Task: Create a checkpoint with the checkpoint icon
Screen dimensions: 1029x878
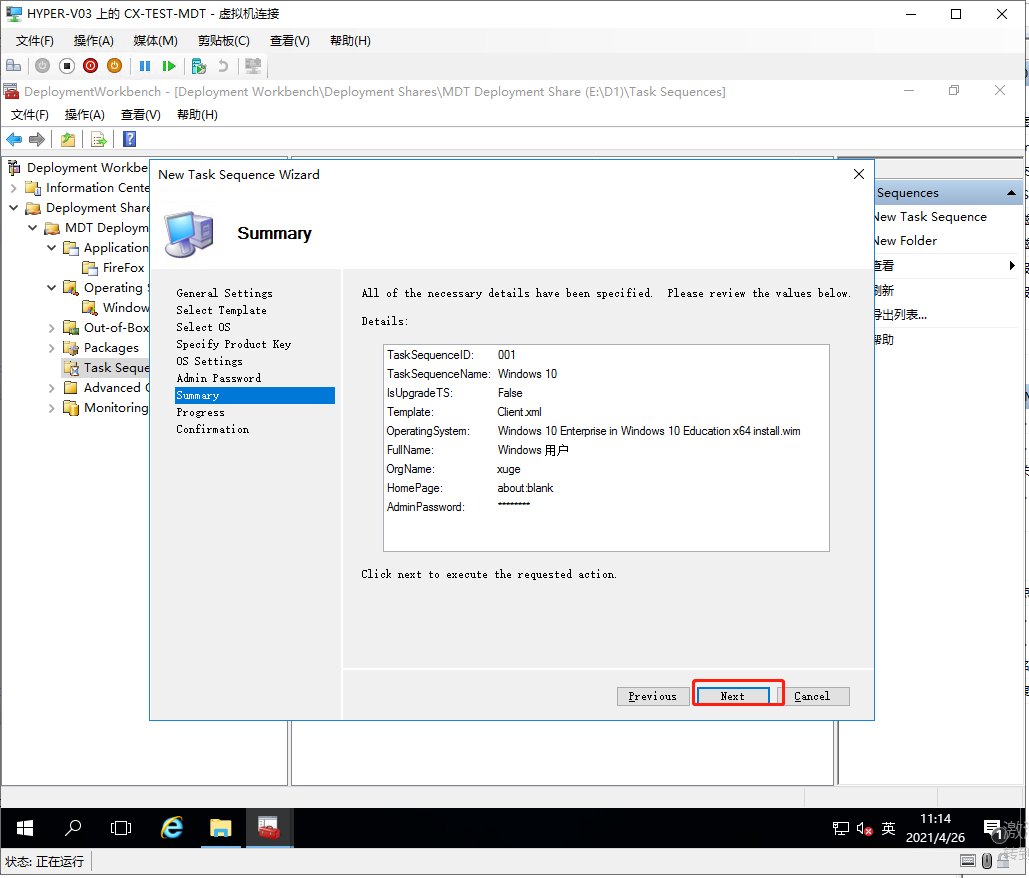Action: tap(198, 66)
